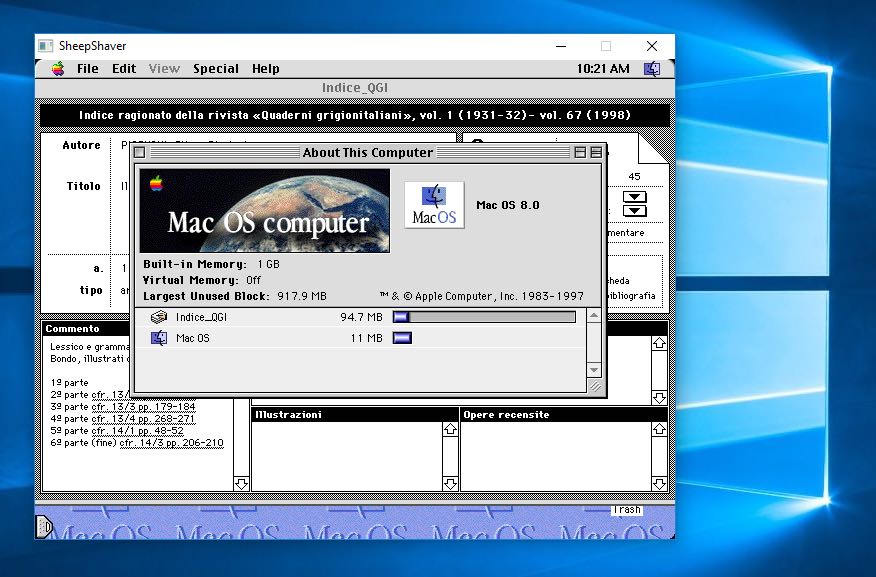Viewport: 876px width, 577px height.
Task: Click the Mac OS Finder icon in memory list
Action: [x=159, y=338]
